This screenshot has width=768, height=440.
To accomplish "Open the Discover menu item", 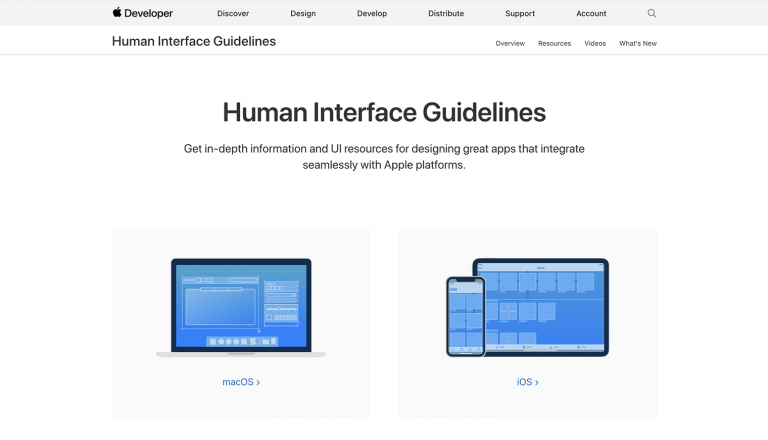I will [233, 14].
